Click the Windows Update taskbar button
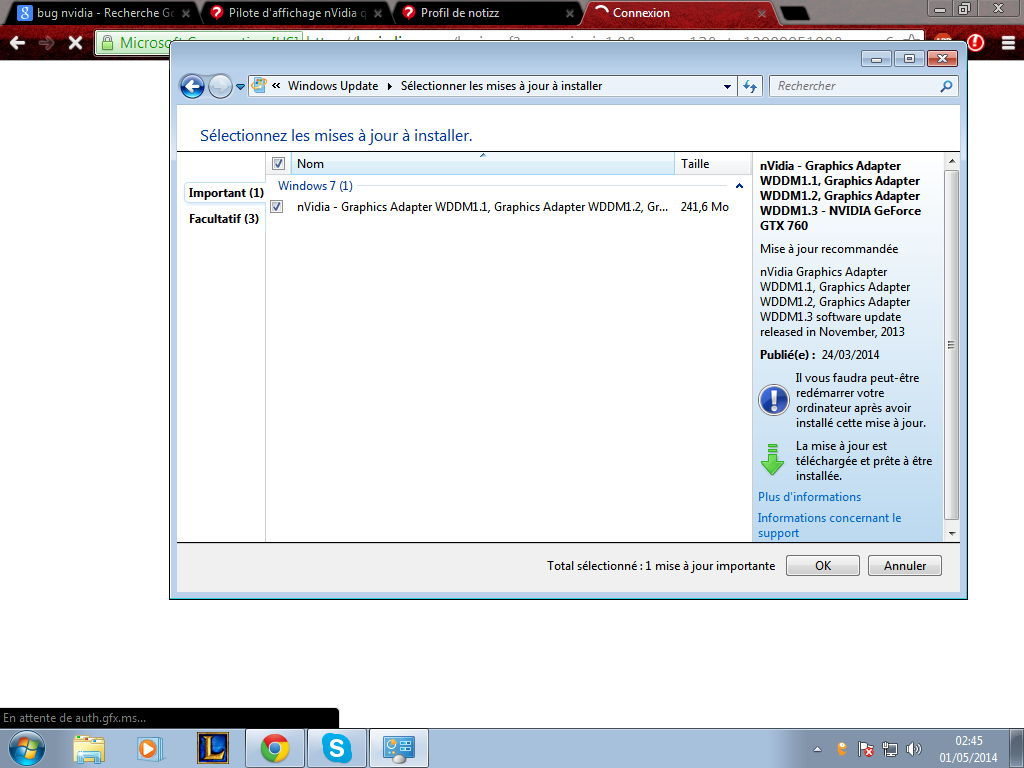The width and height of the screenshot is (1024, 768). [399, 748]
